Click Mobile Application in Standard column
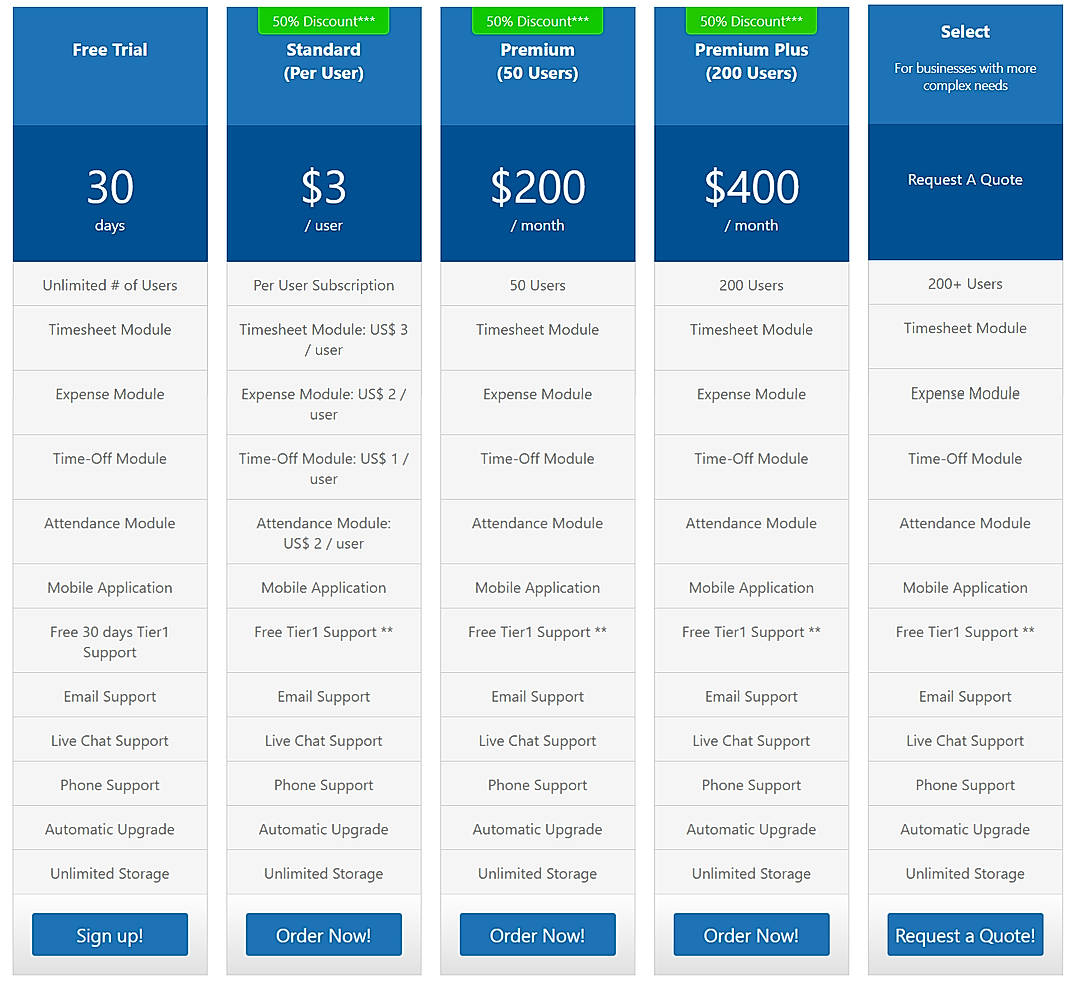The image size is (1070, 983). (323, 587)
